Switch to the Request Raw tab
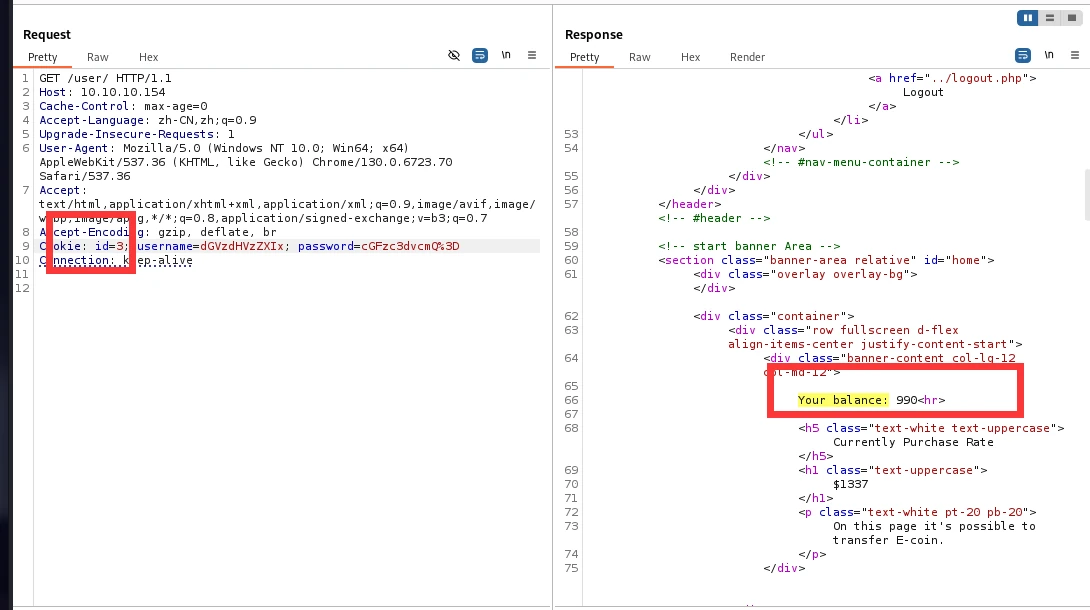This screenshot has width=1090, height=610. click(x=97, y=57)
